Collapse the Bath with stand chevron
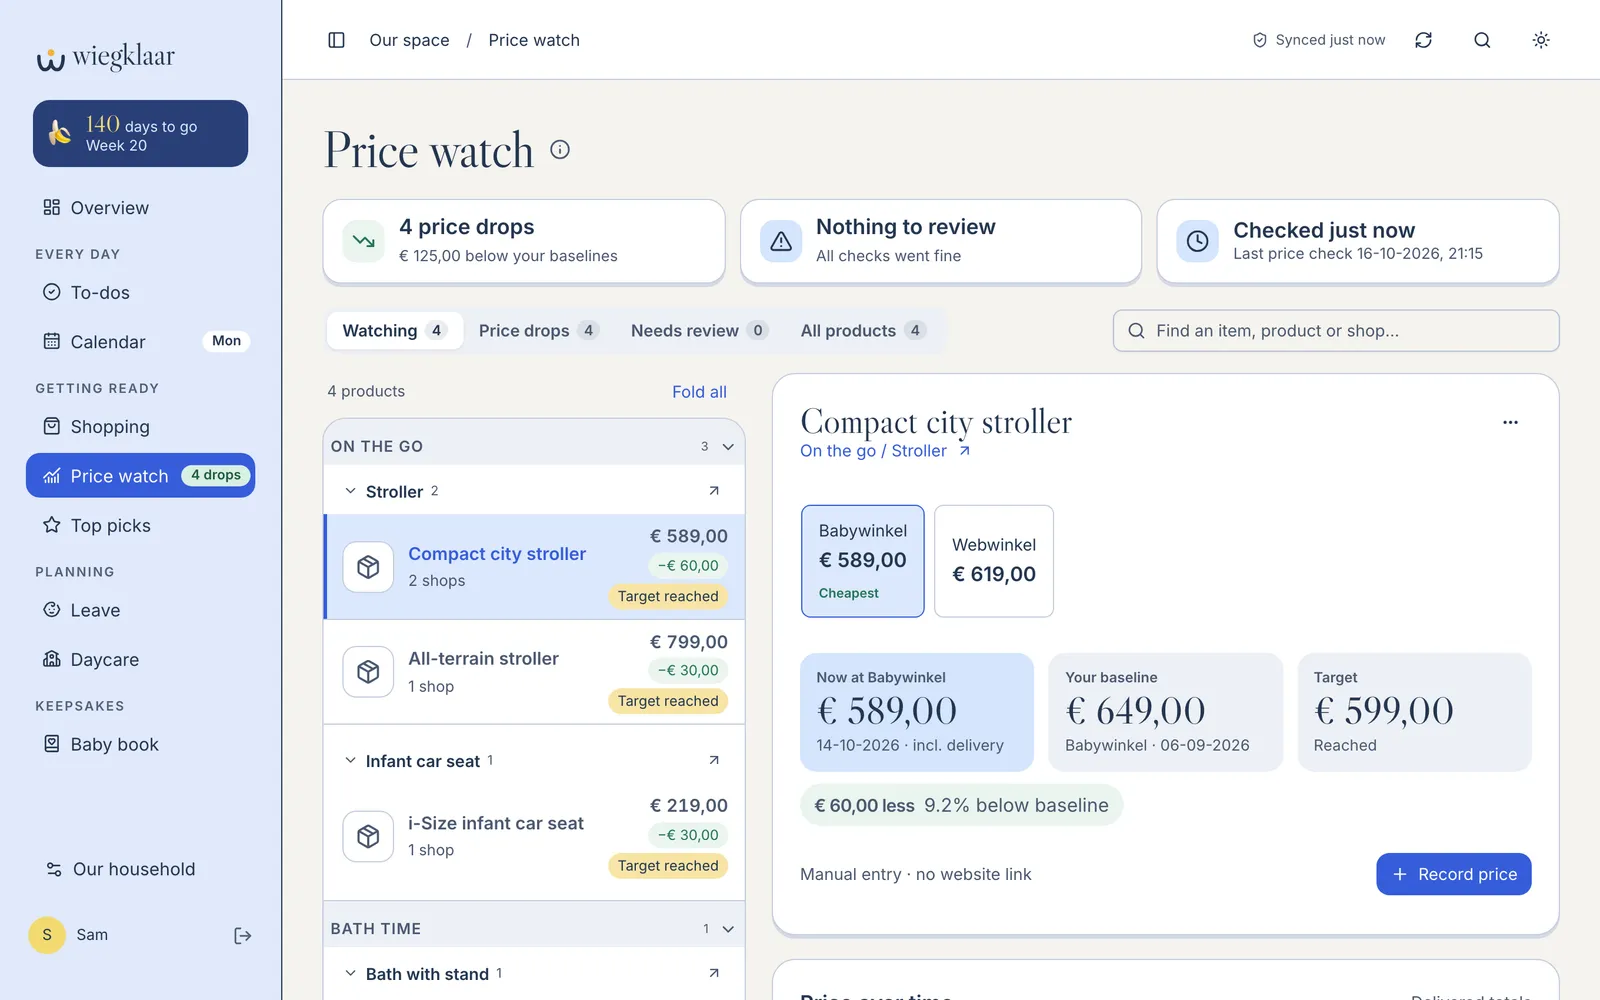The width and height of the screenshot is (1600, 1000). (x=350, y=973)
